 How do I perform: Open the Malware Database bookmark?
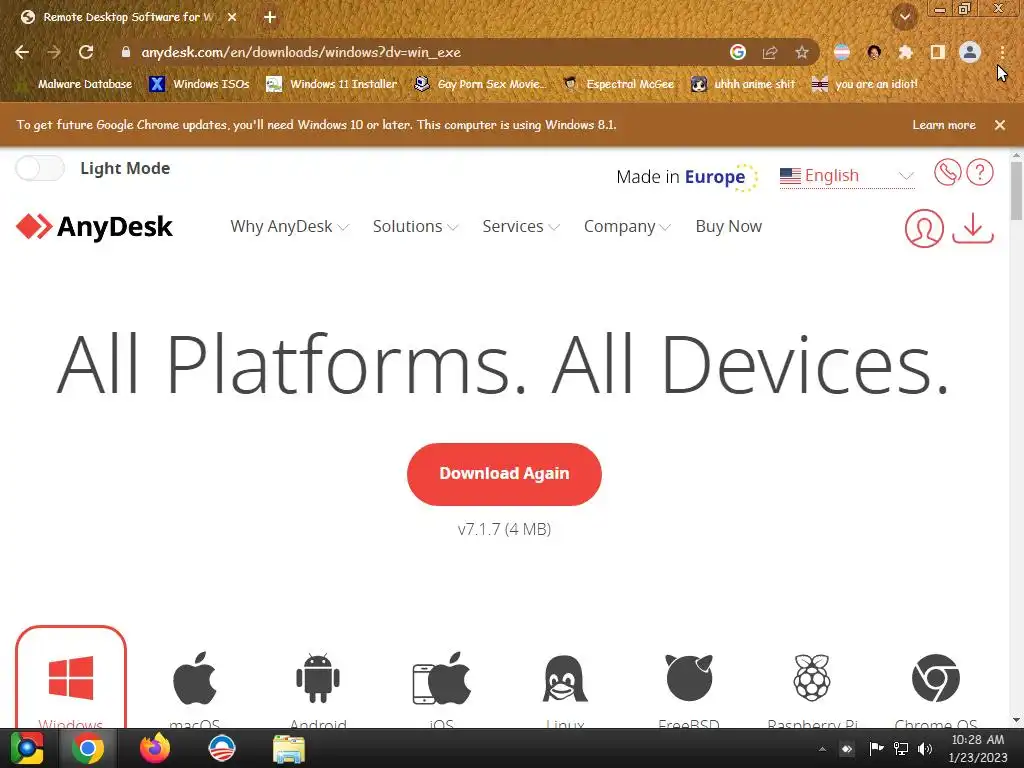[75, 84]
